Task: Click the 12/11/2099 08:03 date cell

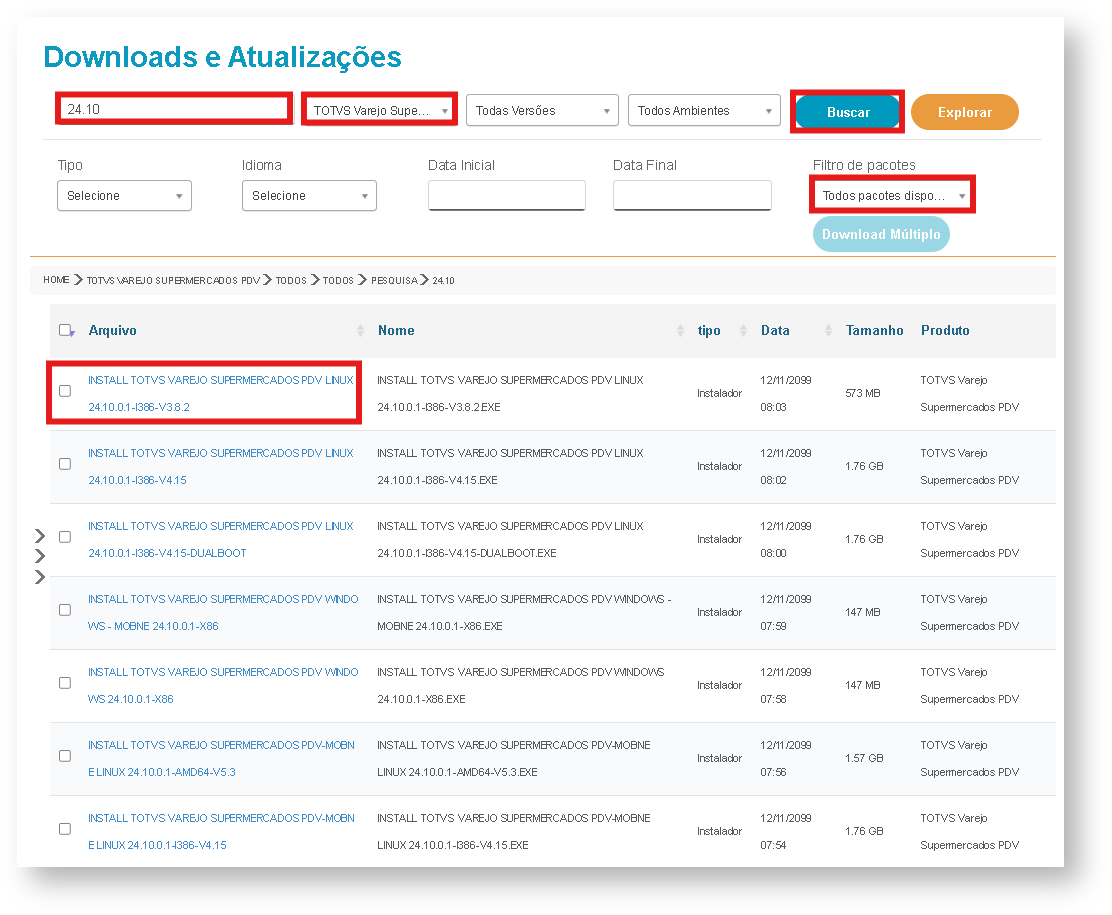Action: point(786,394)
